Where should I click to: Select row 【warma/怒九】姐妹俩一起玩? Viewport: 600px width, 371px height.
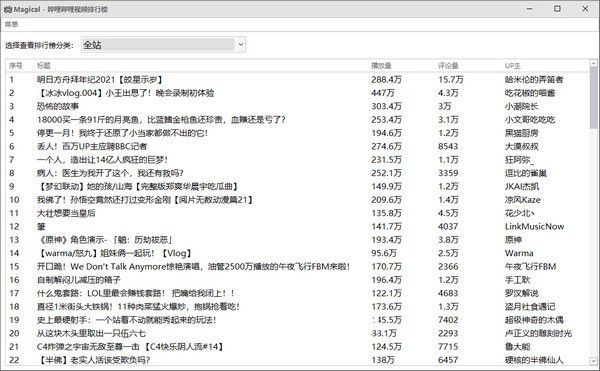tap(298, 253)
